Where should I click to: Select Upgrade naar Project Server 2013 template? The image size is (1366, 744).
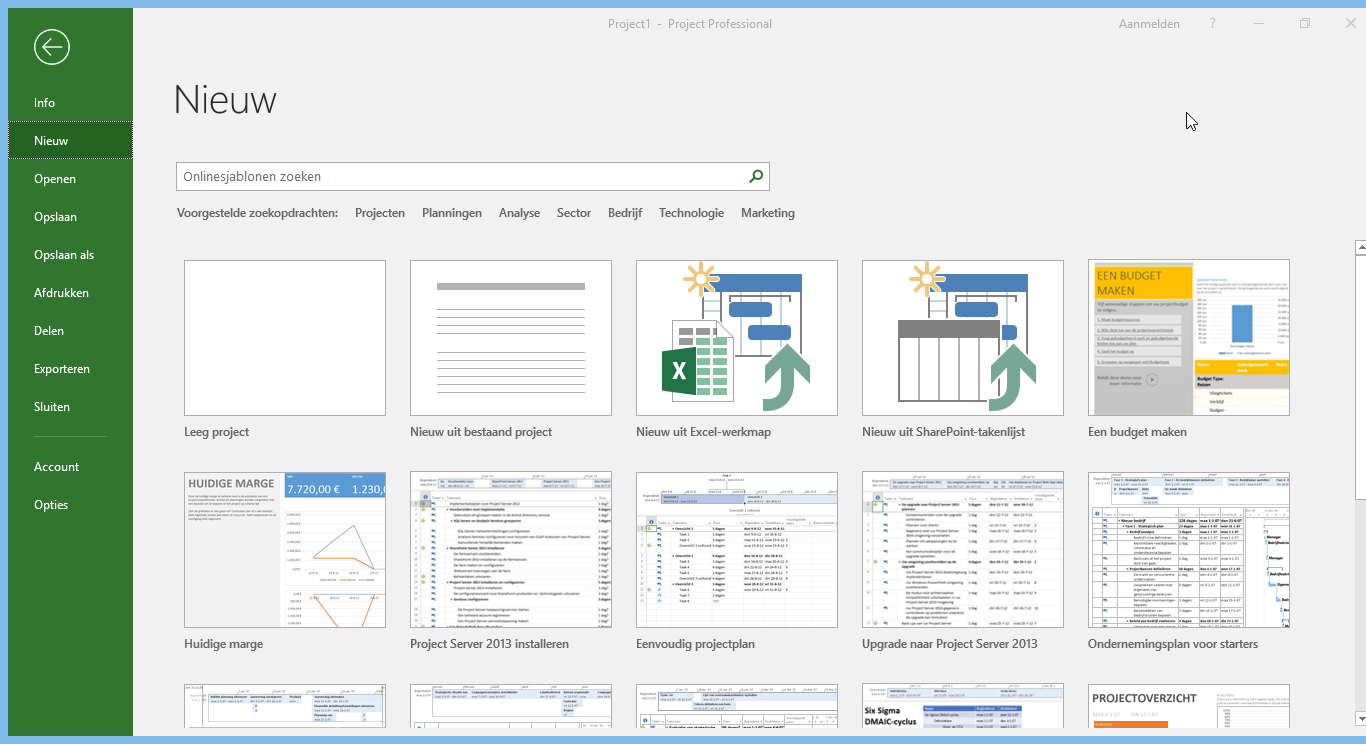coord(963,550)
